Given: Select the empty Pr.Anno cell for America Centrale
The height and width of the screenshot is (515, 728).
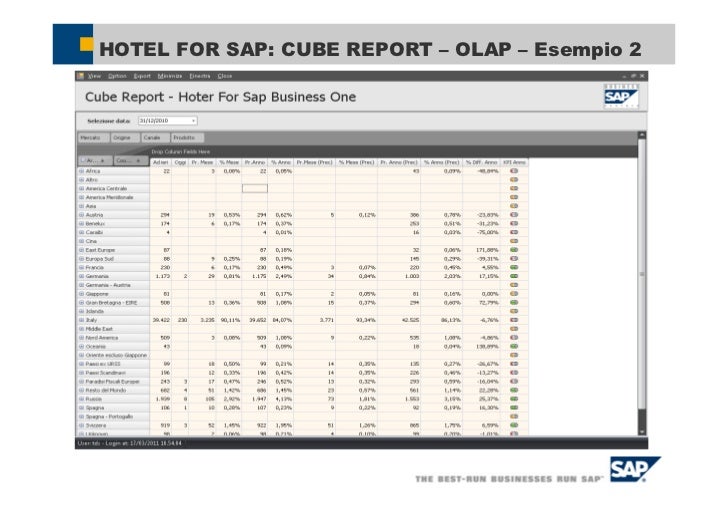Looking at the screenshot, I should 255,189.
